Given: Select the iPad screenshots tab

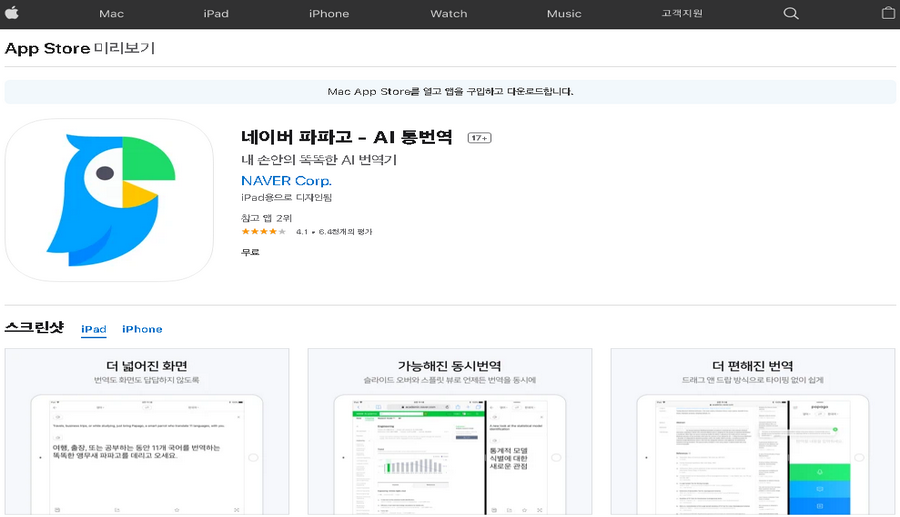Looking at the screenshot, I should point(94,329).
